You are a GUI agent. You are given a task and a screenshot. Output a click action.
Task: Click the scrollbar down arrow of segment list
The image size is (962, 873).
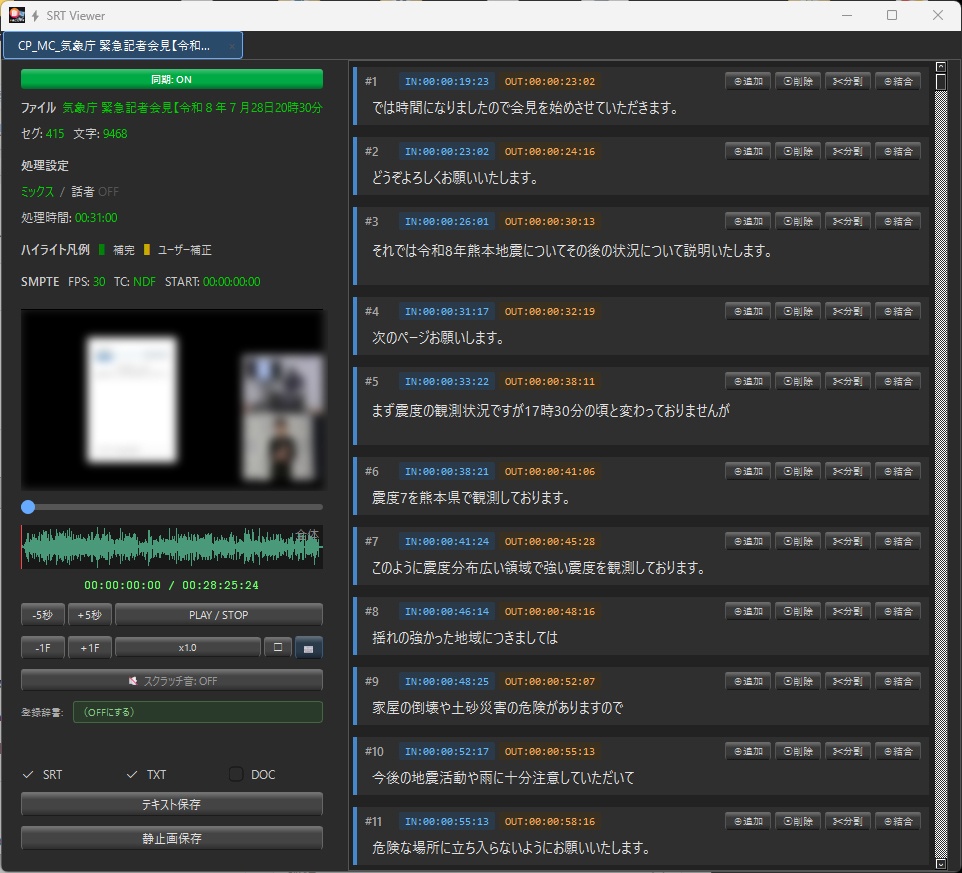click(x=941, y=863)
